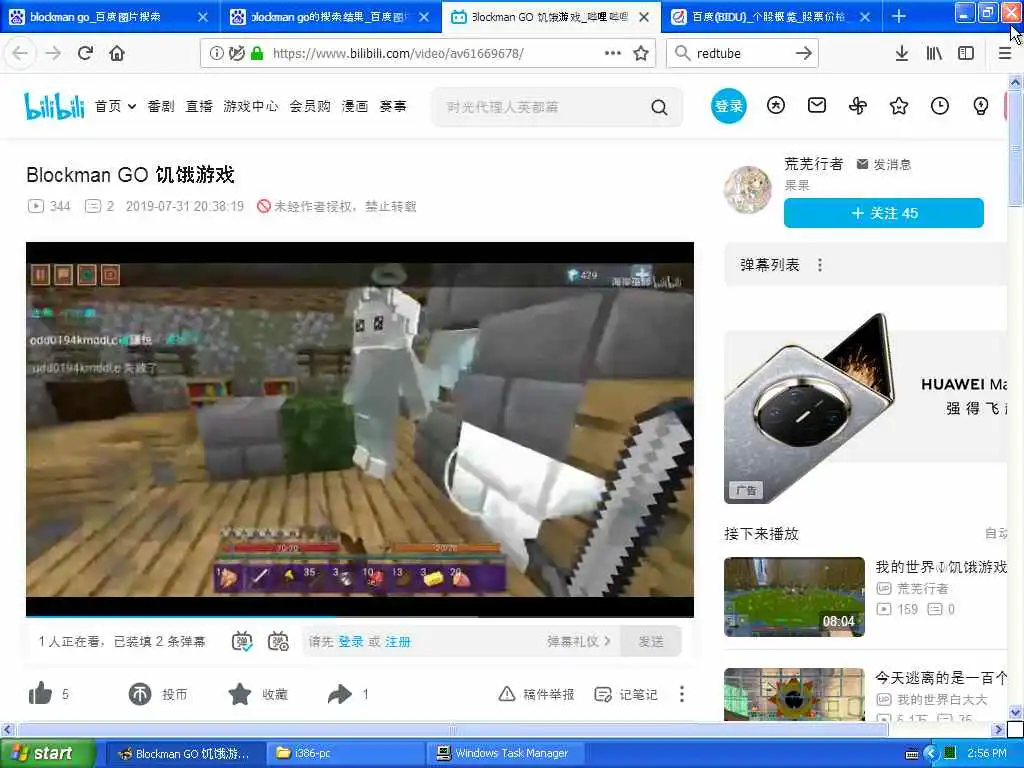Open Windows Task Manager from taskbar
Viewport: 1024px width, 768px height.
coord(504,753)
